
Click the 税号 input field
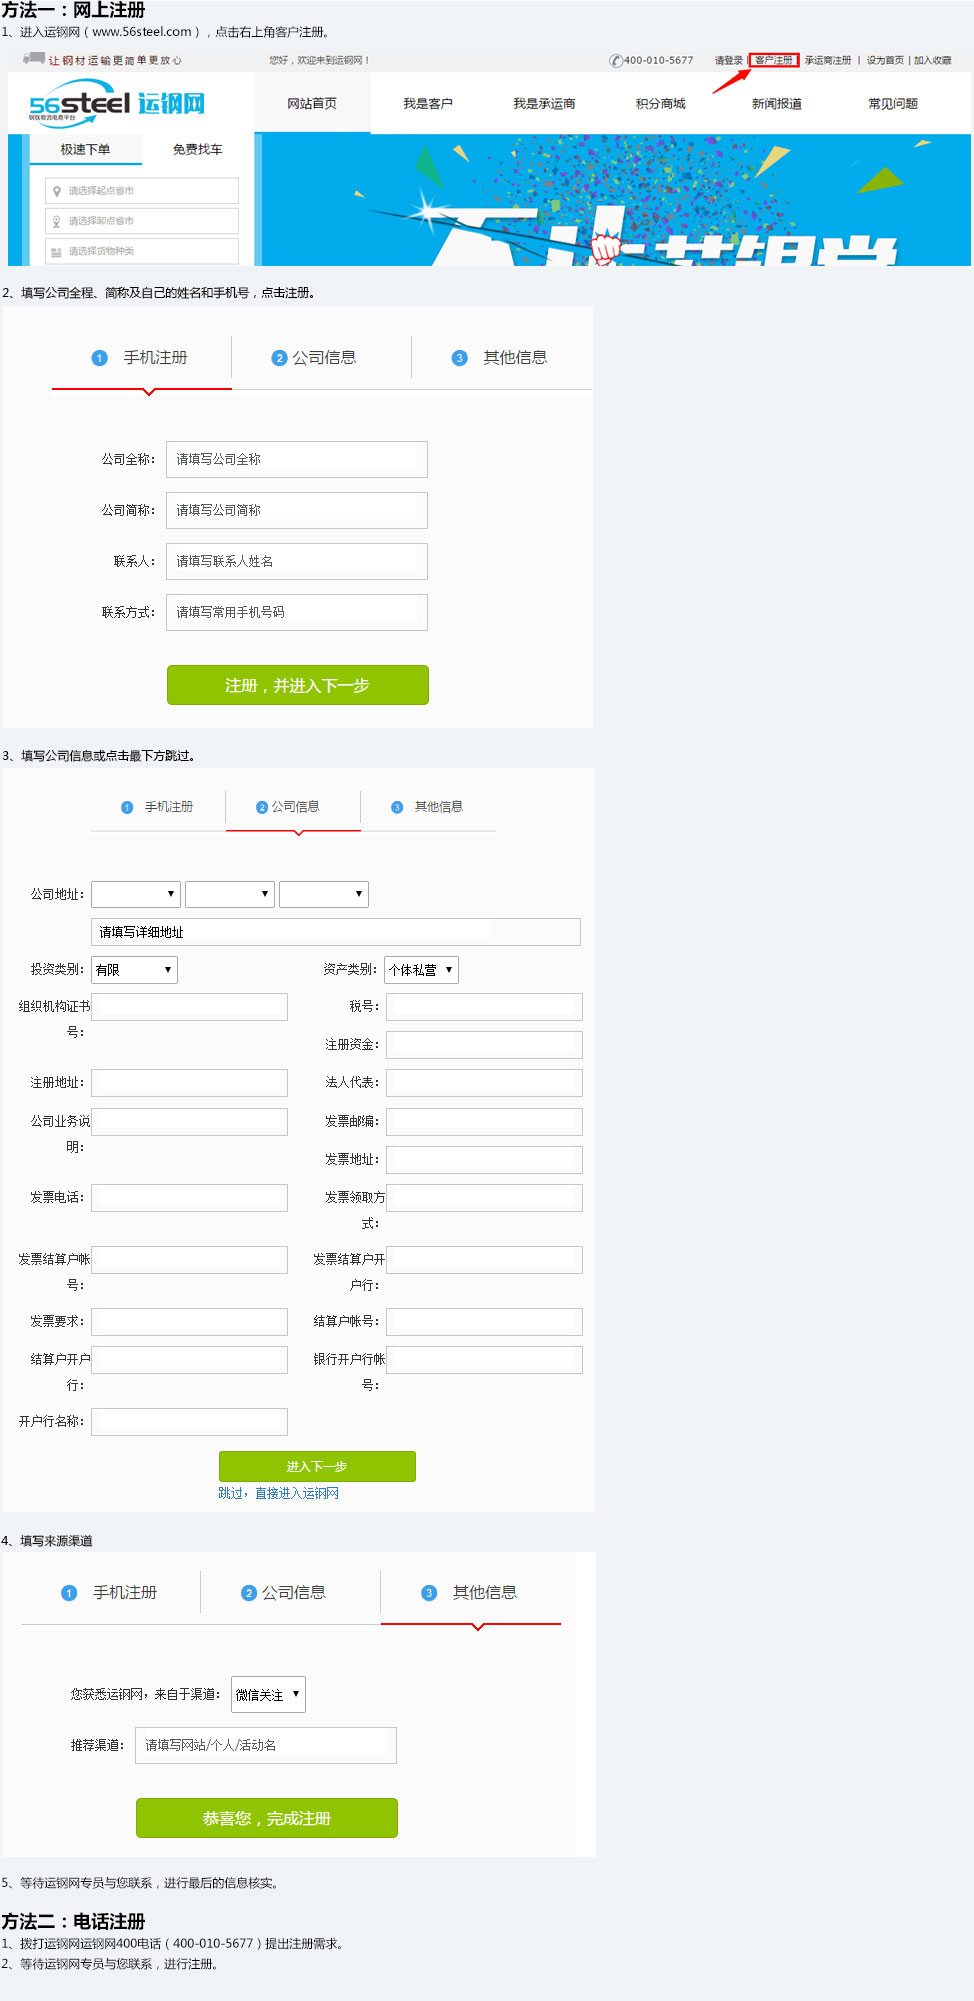tap(484, 1007)
